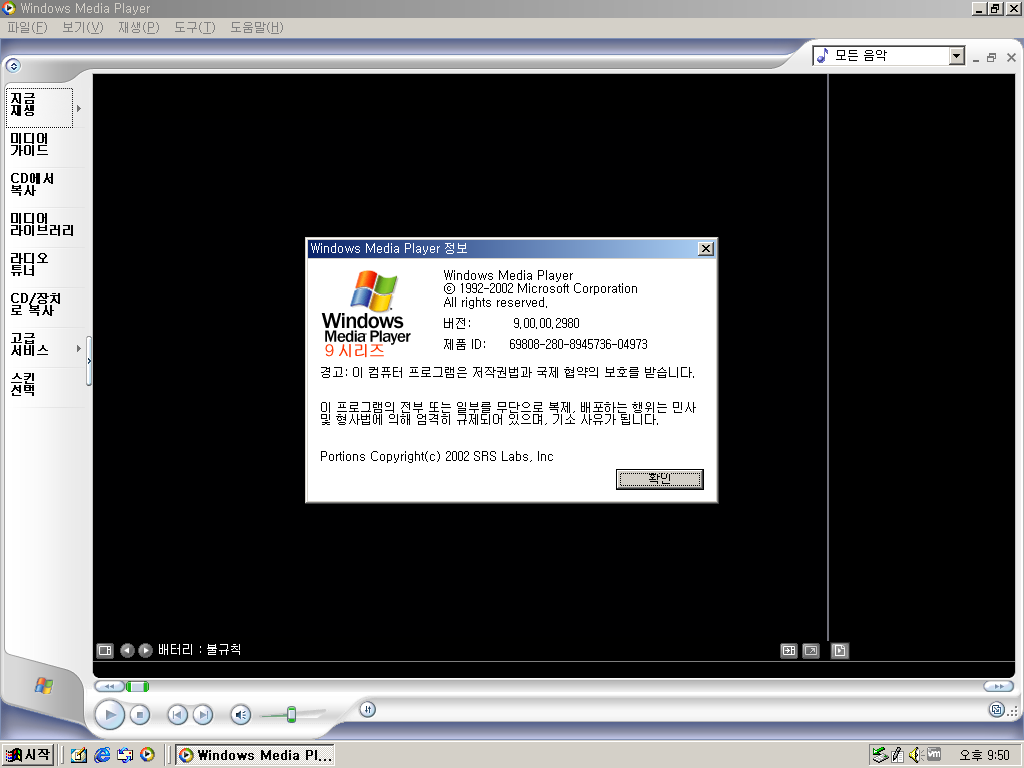Screen dimensions: 1024x768
Task: Click the Play button
Action: pyautogui.click(x=110, y=714)
